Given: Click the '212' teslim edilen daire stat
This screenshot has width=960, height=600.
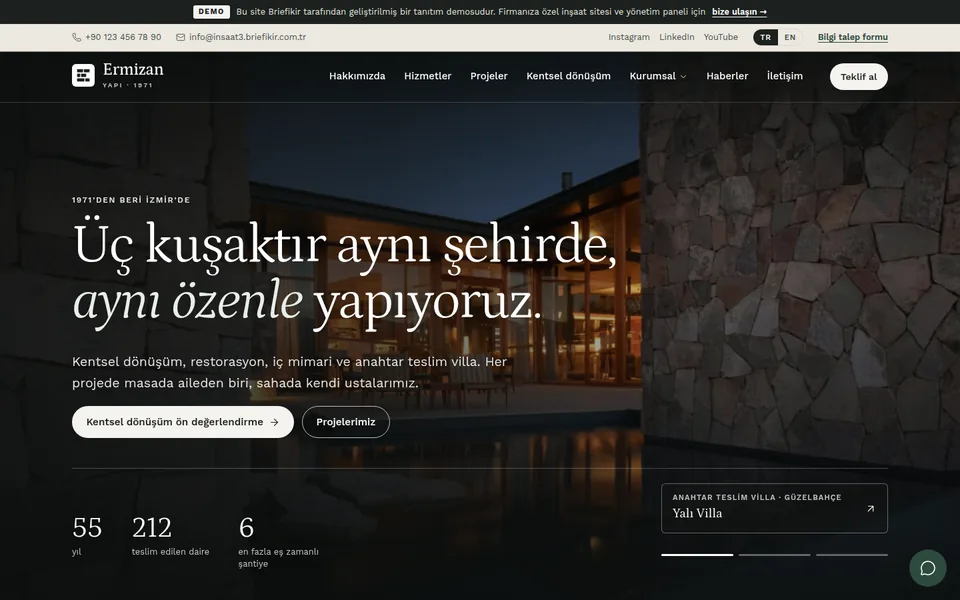Looking at the screenshot, I should tap(170, 536).
